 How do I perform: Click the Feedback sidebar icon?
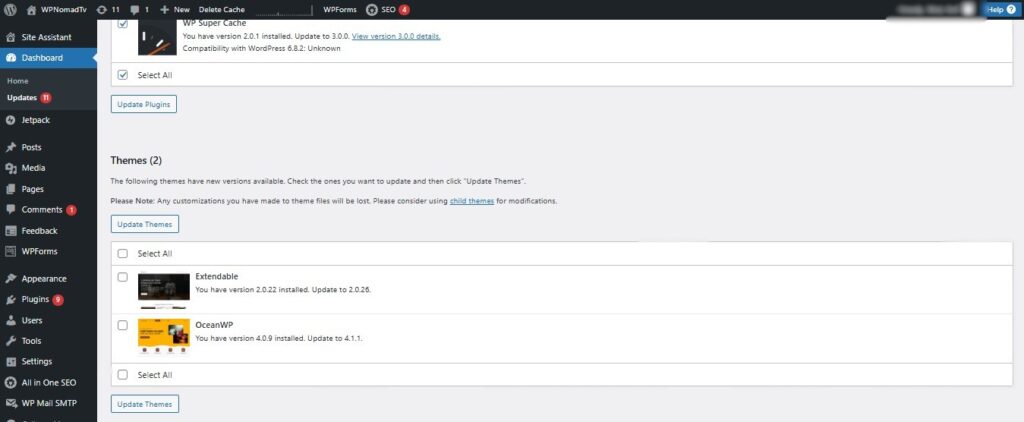coord(10,231)
